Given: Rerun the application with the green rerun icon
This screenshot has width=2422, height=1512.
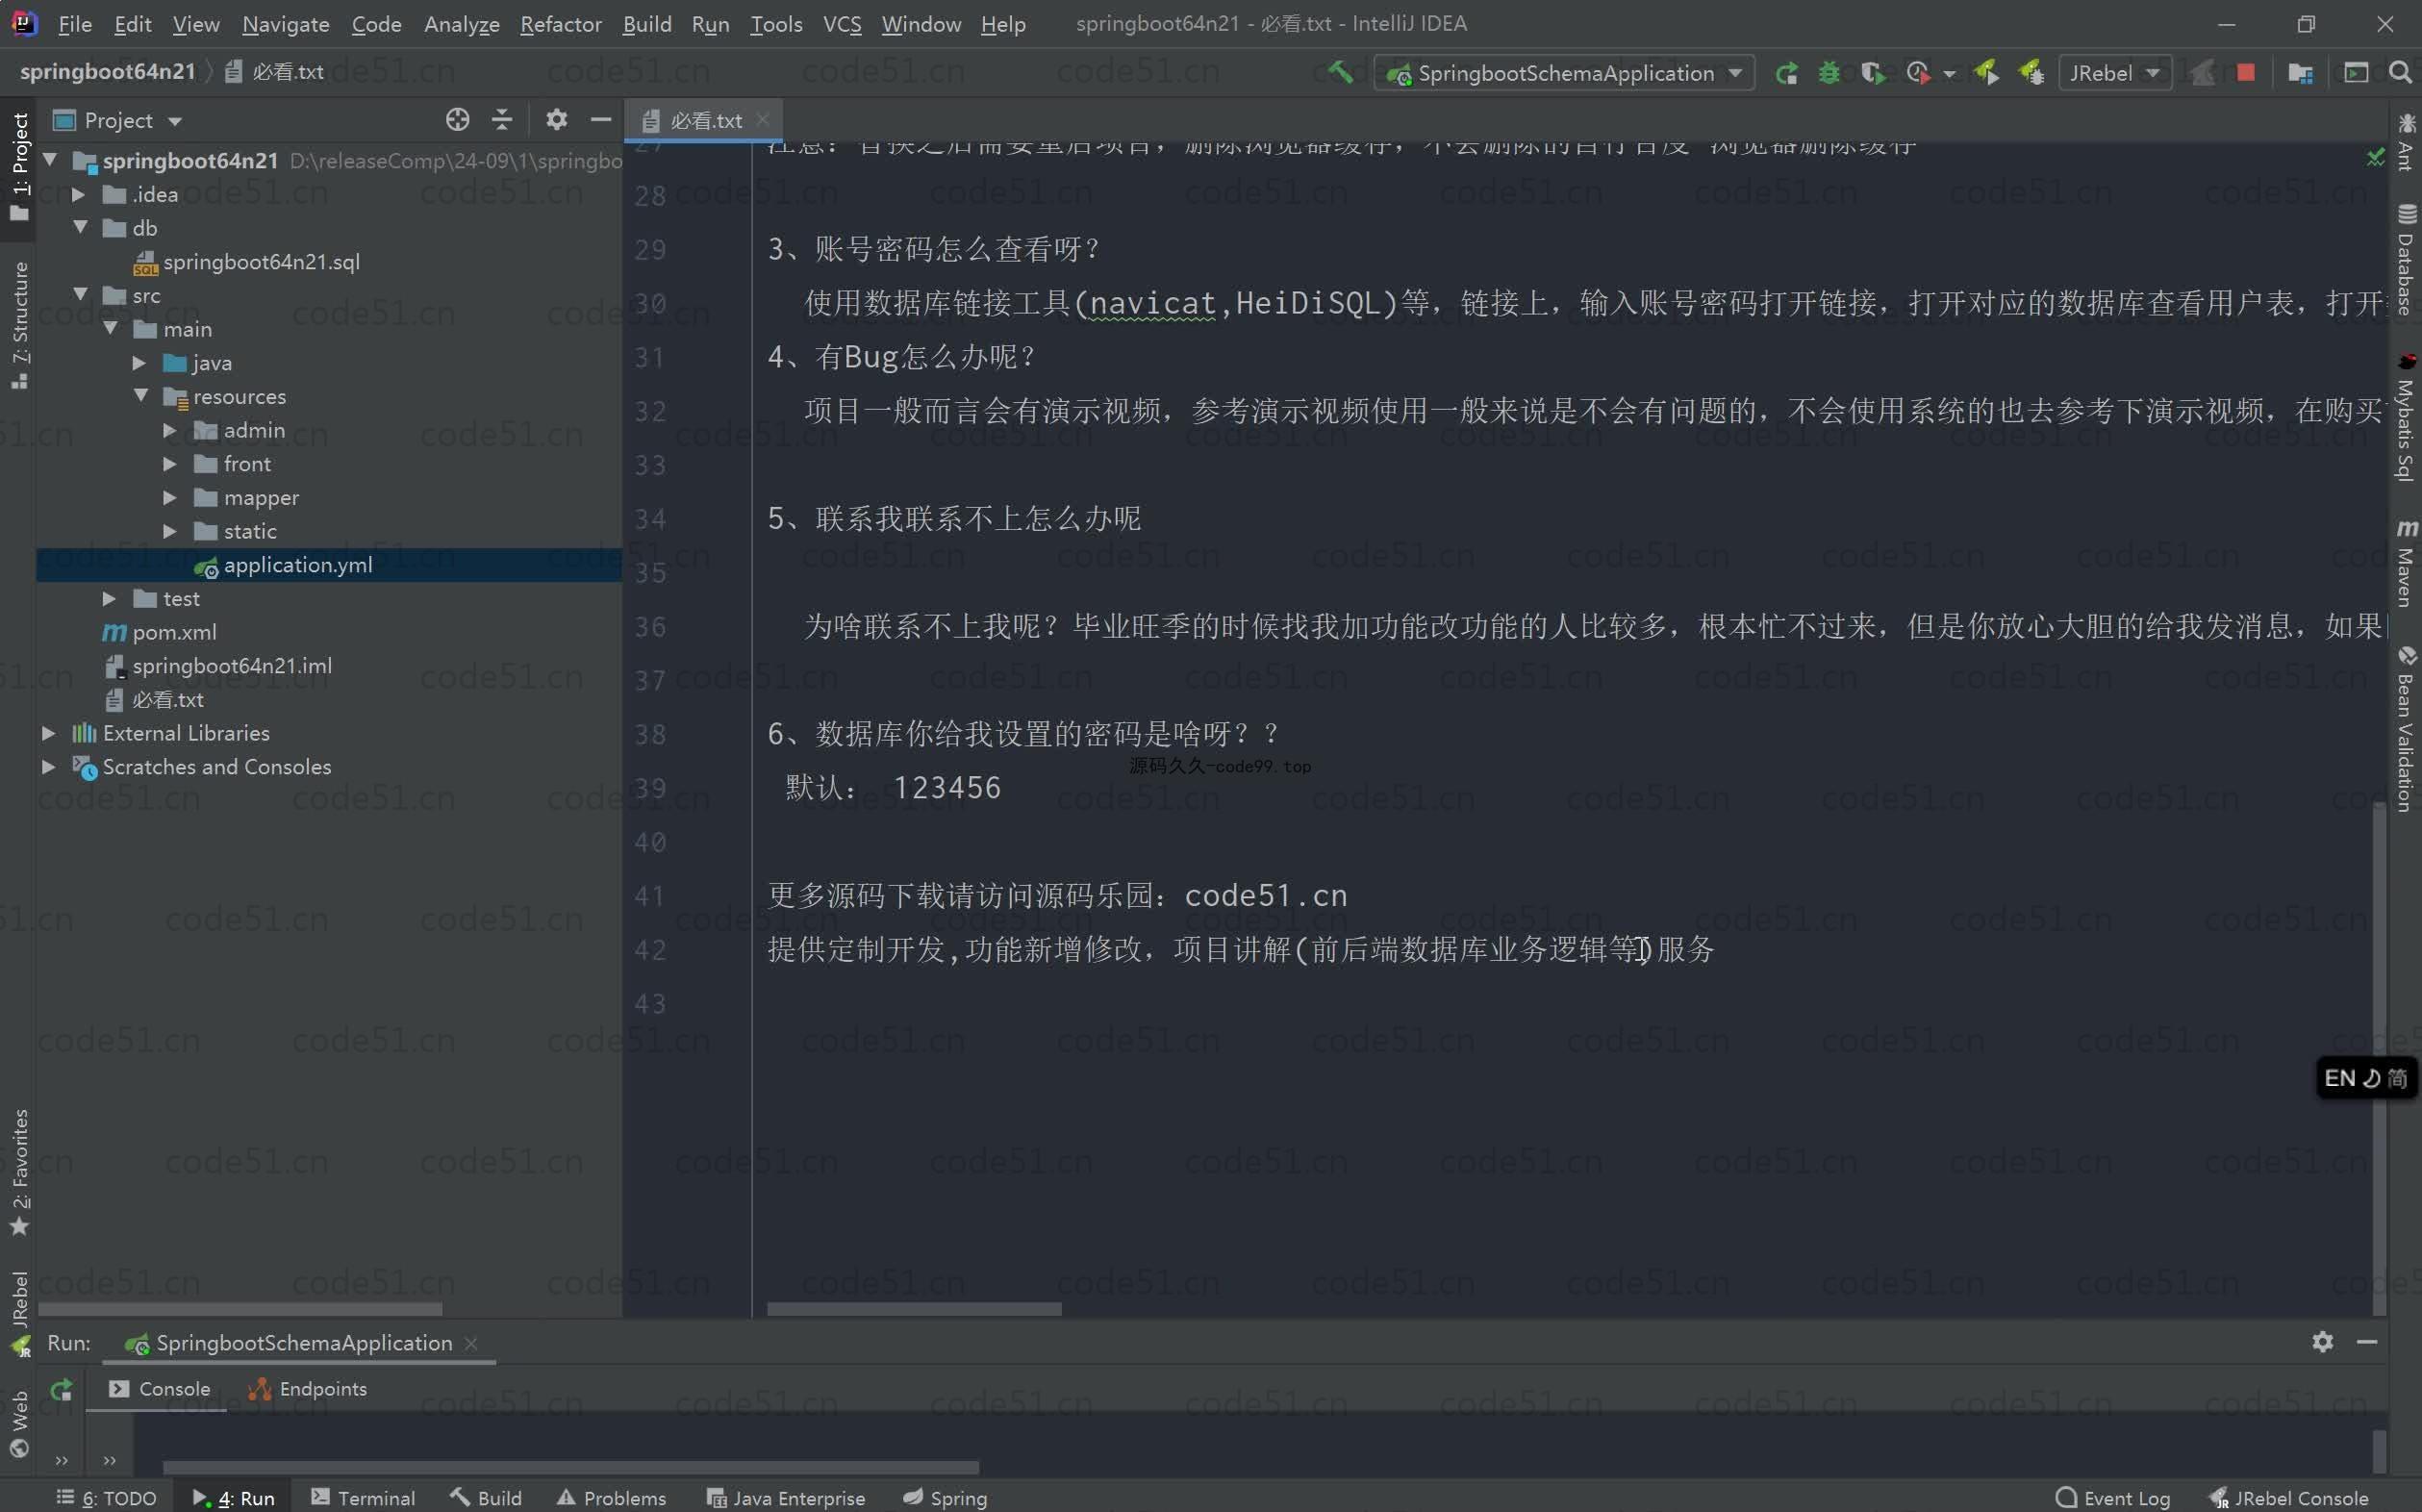Looking at the screenshot, I should pos(1786,73).
